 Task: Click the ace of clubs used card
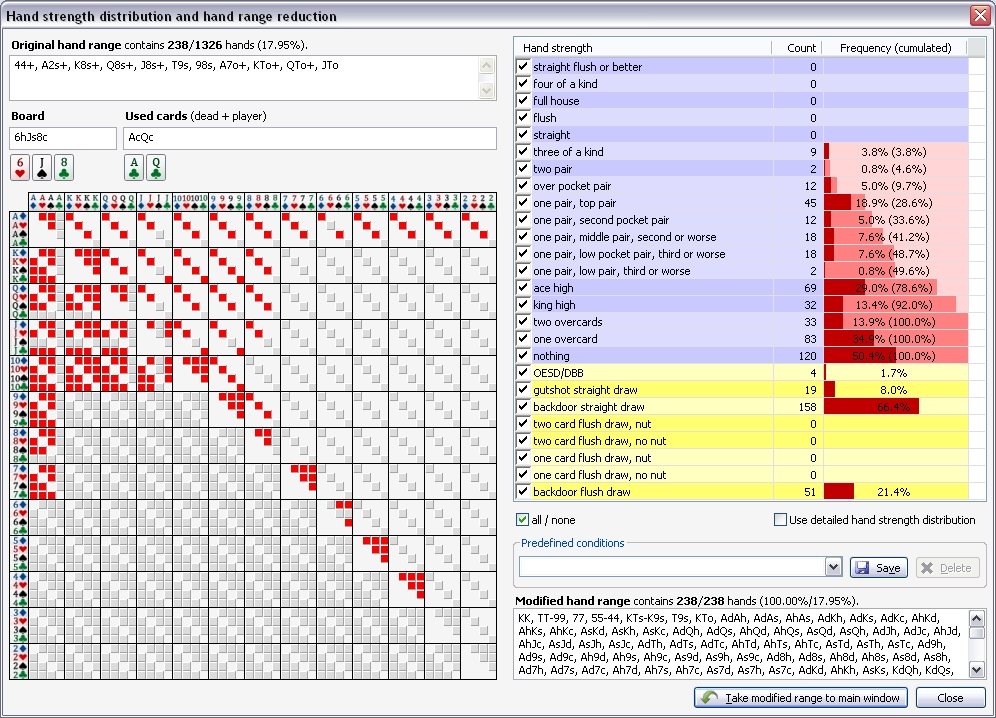pyautogui.click(x=134, y=168)
